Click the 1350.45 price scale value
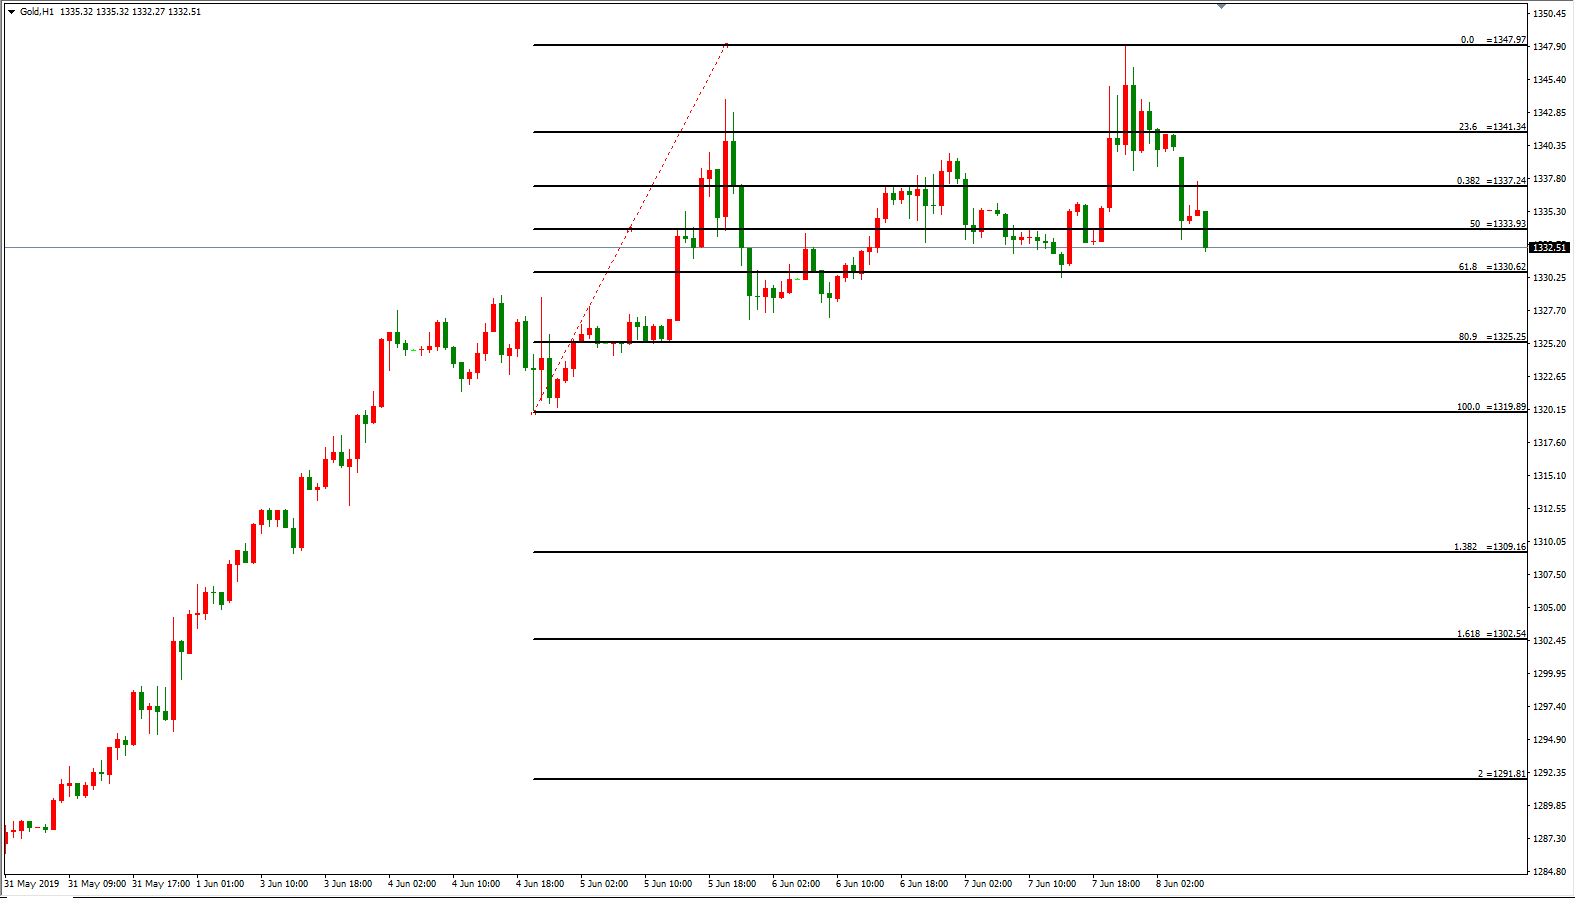 click(x=1549, y=14)
